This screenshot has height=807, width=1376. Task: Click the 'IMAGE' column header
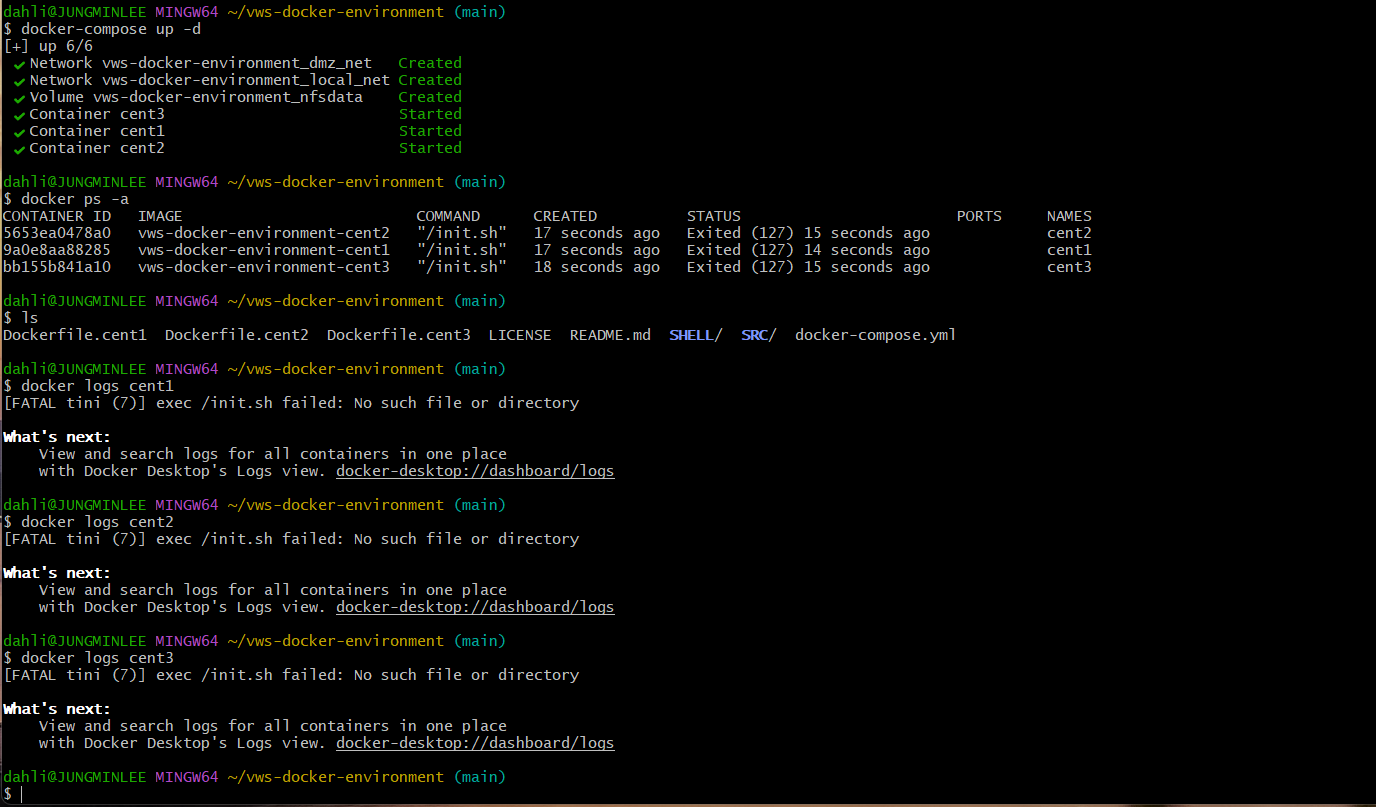pyautogui.click(x=160, y=216)
